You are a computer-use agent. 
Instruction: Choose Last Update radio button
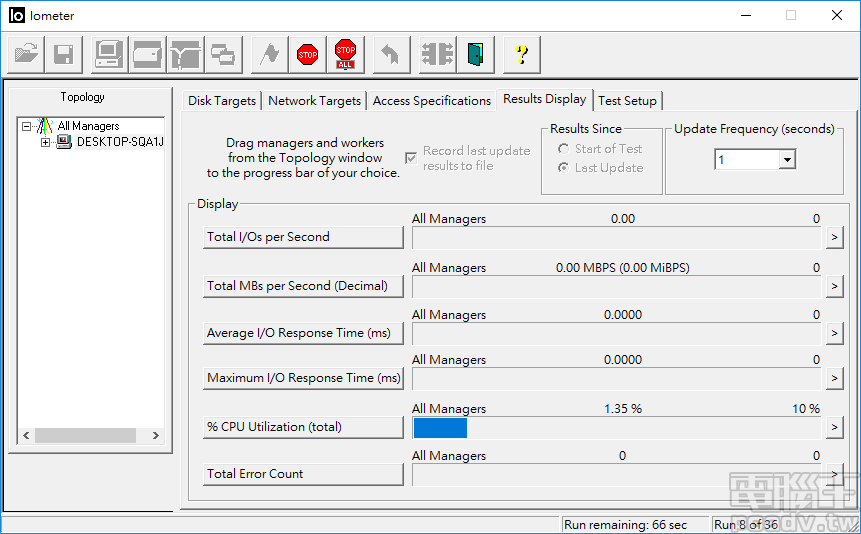click(x=563, y=168)
